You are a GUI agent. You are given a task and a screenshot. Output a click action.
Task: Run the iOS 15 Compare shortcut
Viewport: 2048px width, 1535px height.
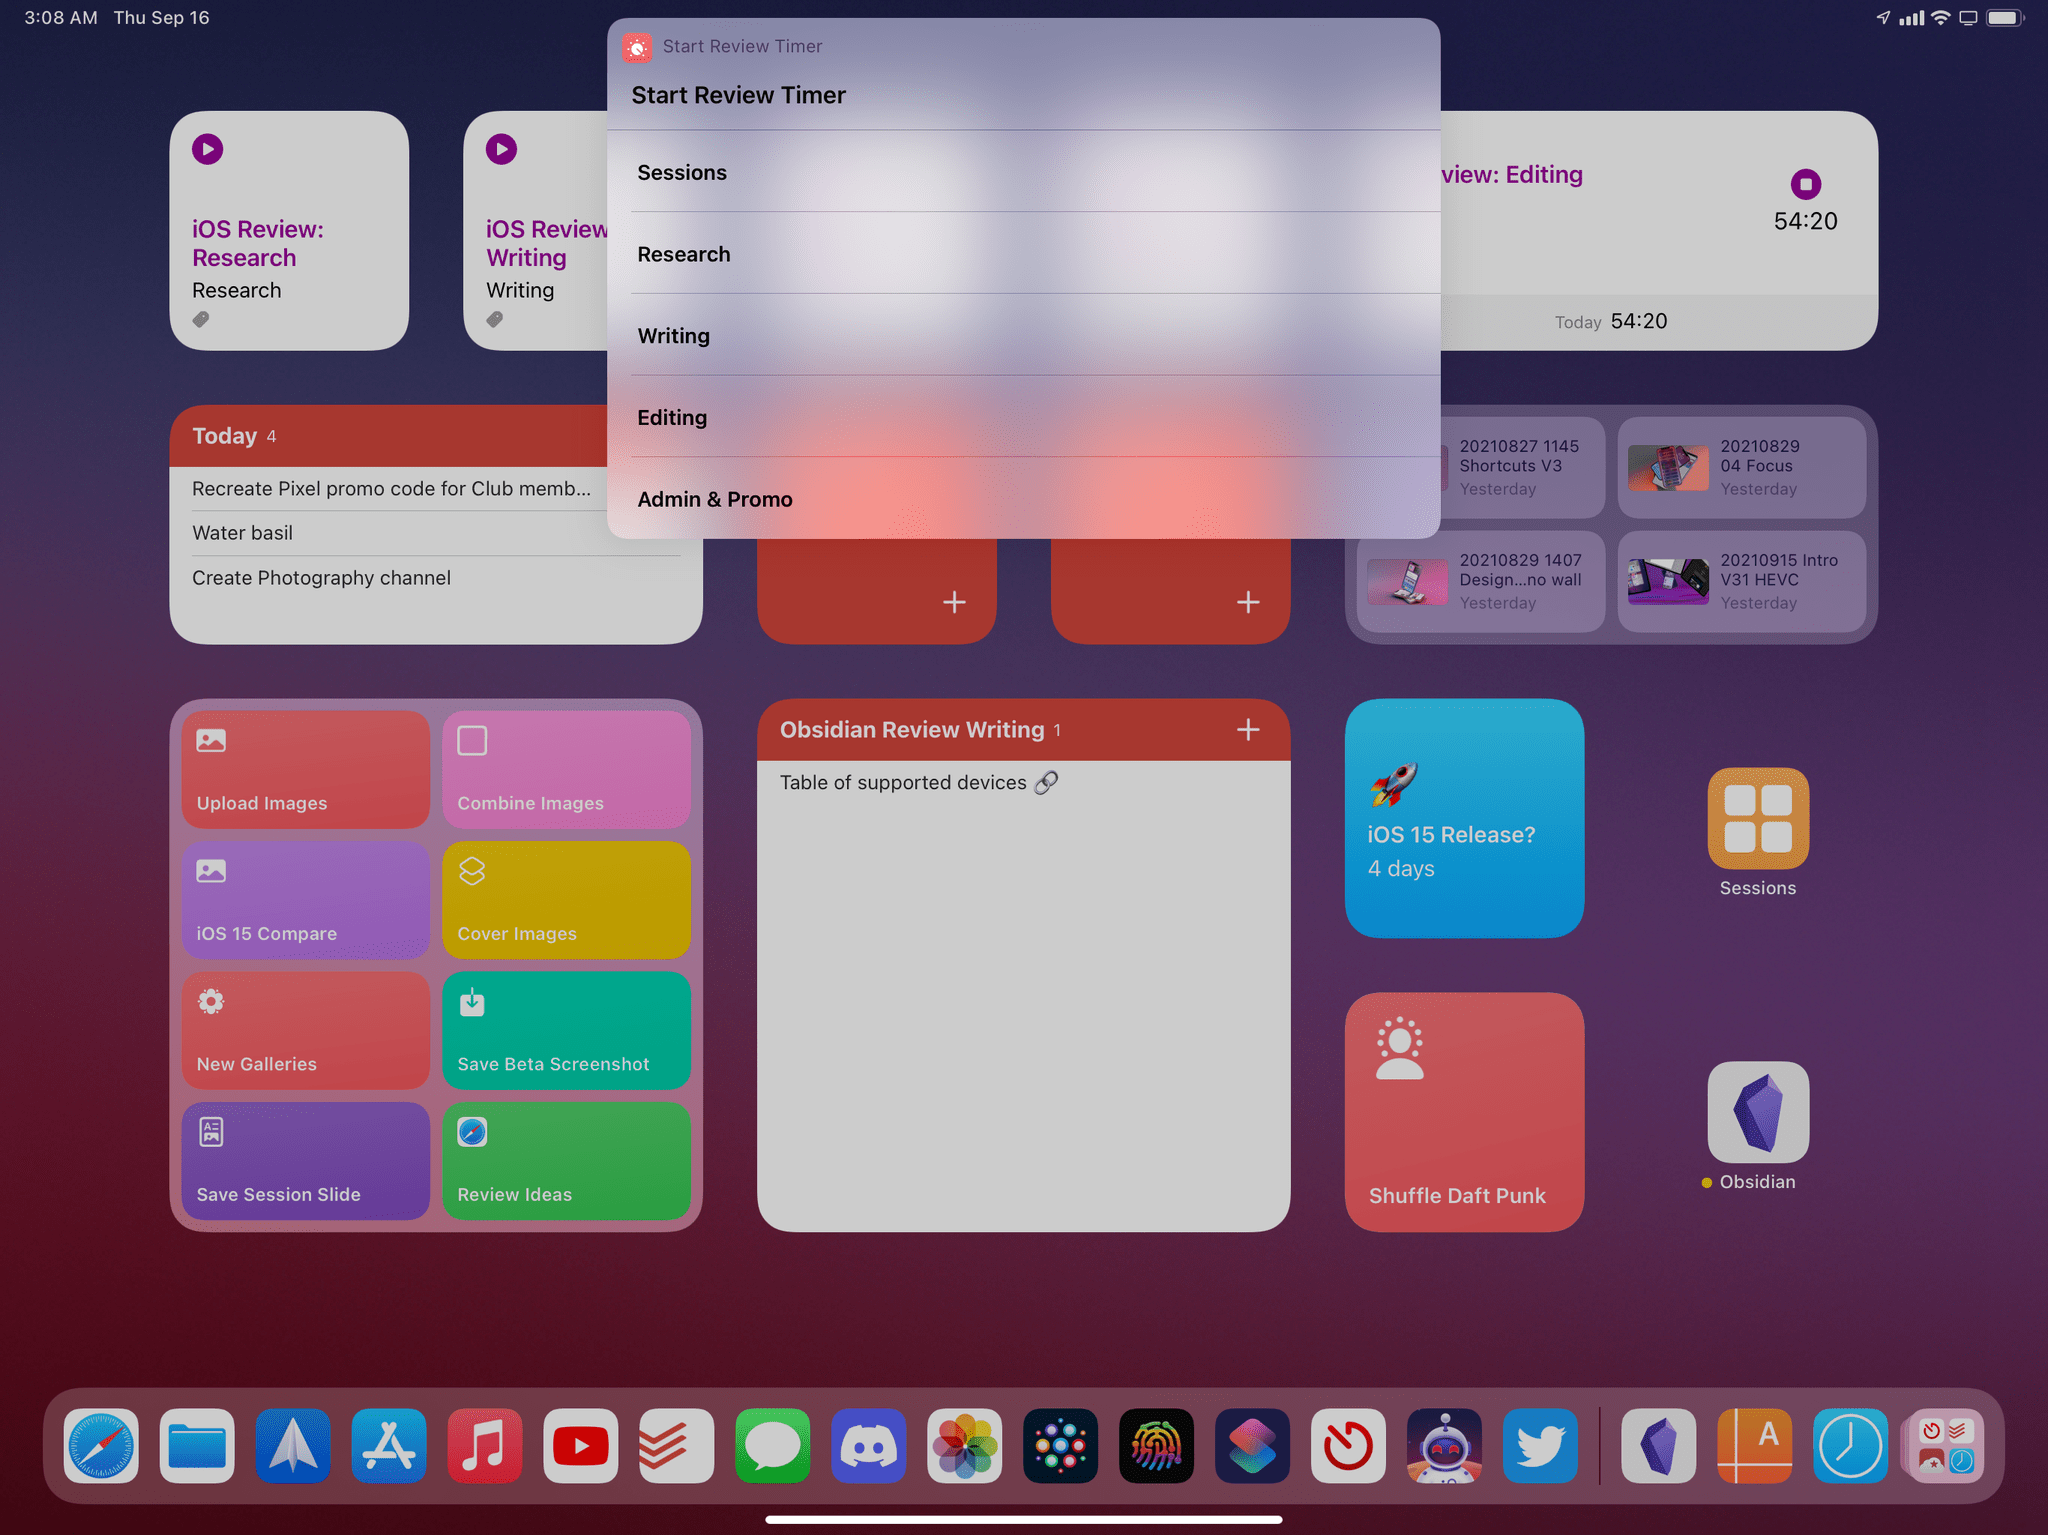pos(305,900)
